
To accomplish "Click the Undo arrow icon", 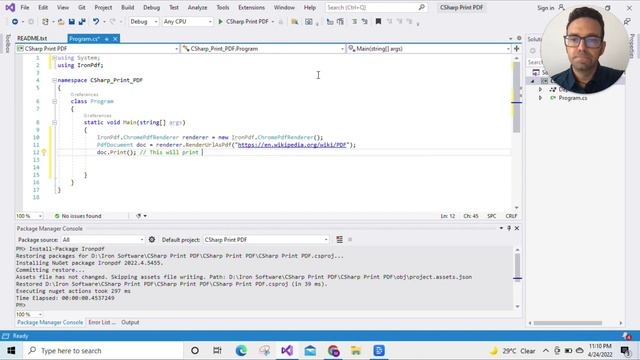I will click(x=96, y=22).
